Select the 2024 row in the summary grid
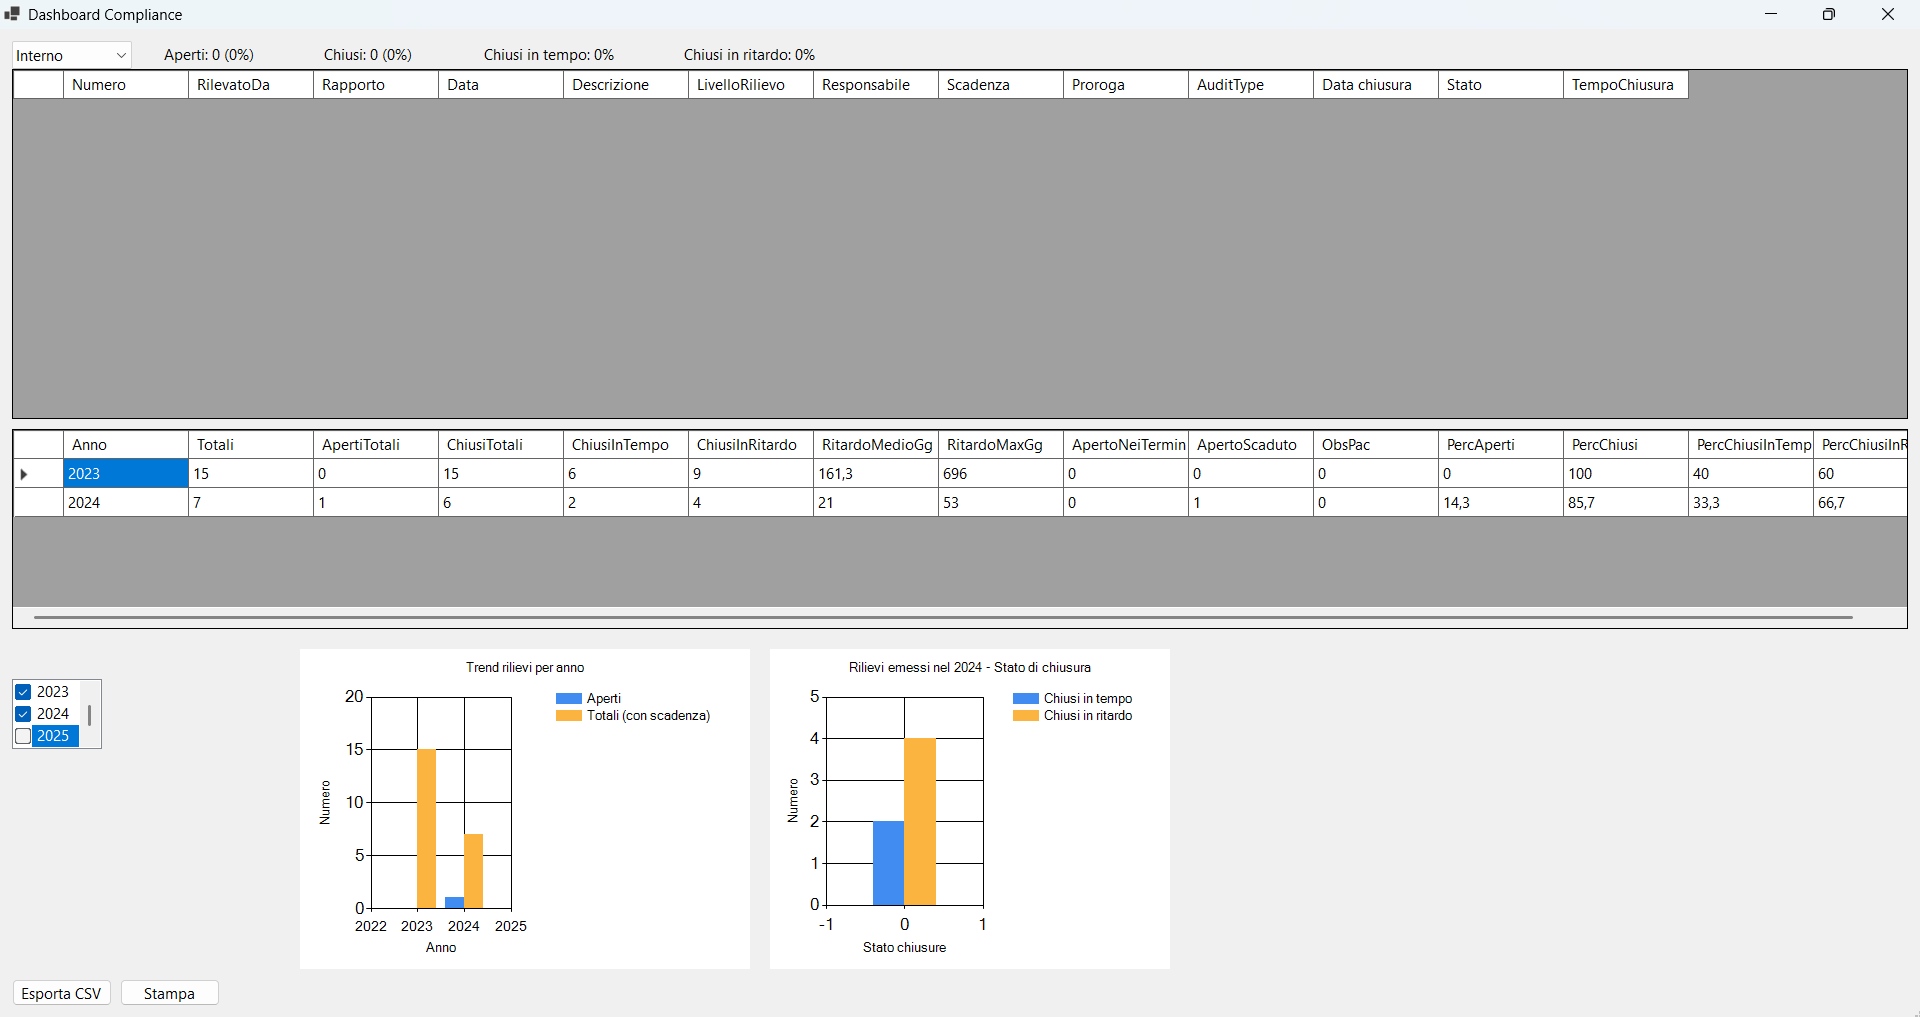1920x1017 pixels. (x=124, y=502)
